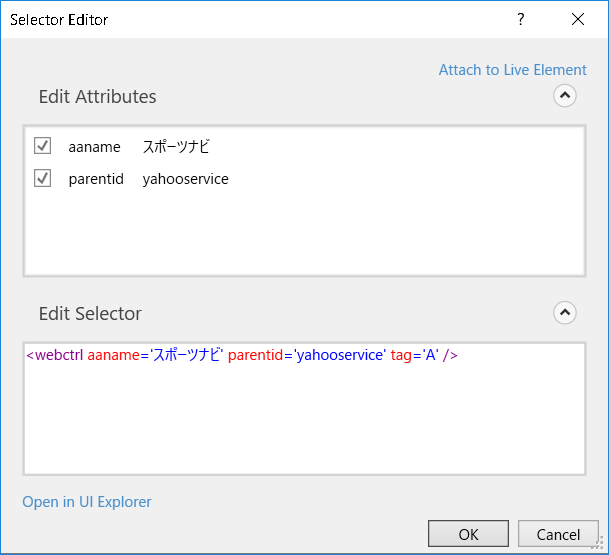Uncheck the aaname attribute checkbox
Image resolution: width=609 pixels, height=555 pixels.
(x=42, y=146)
